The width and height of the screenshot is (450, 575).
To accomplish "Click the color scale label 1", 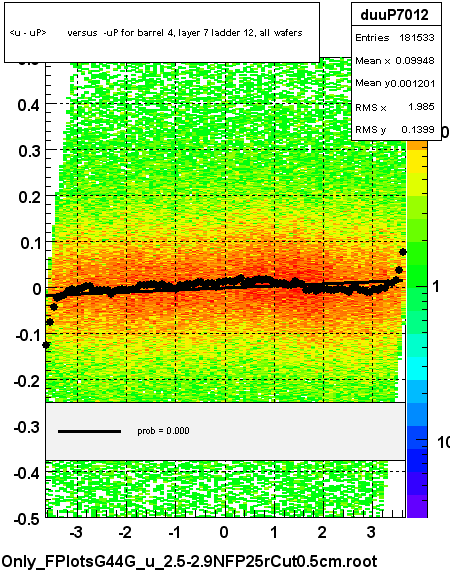I will click(436, 286).
